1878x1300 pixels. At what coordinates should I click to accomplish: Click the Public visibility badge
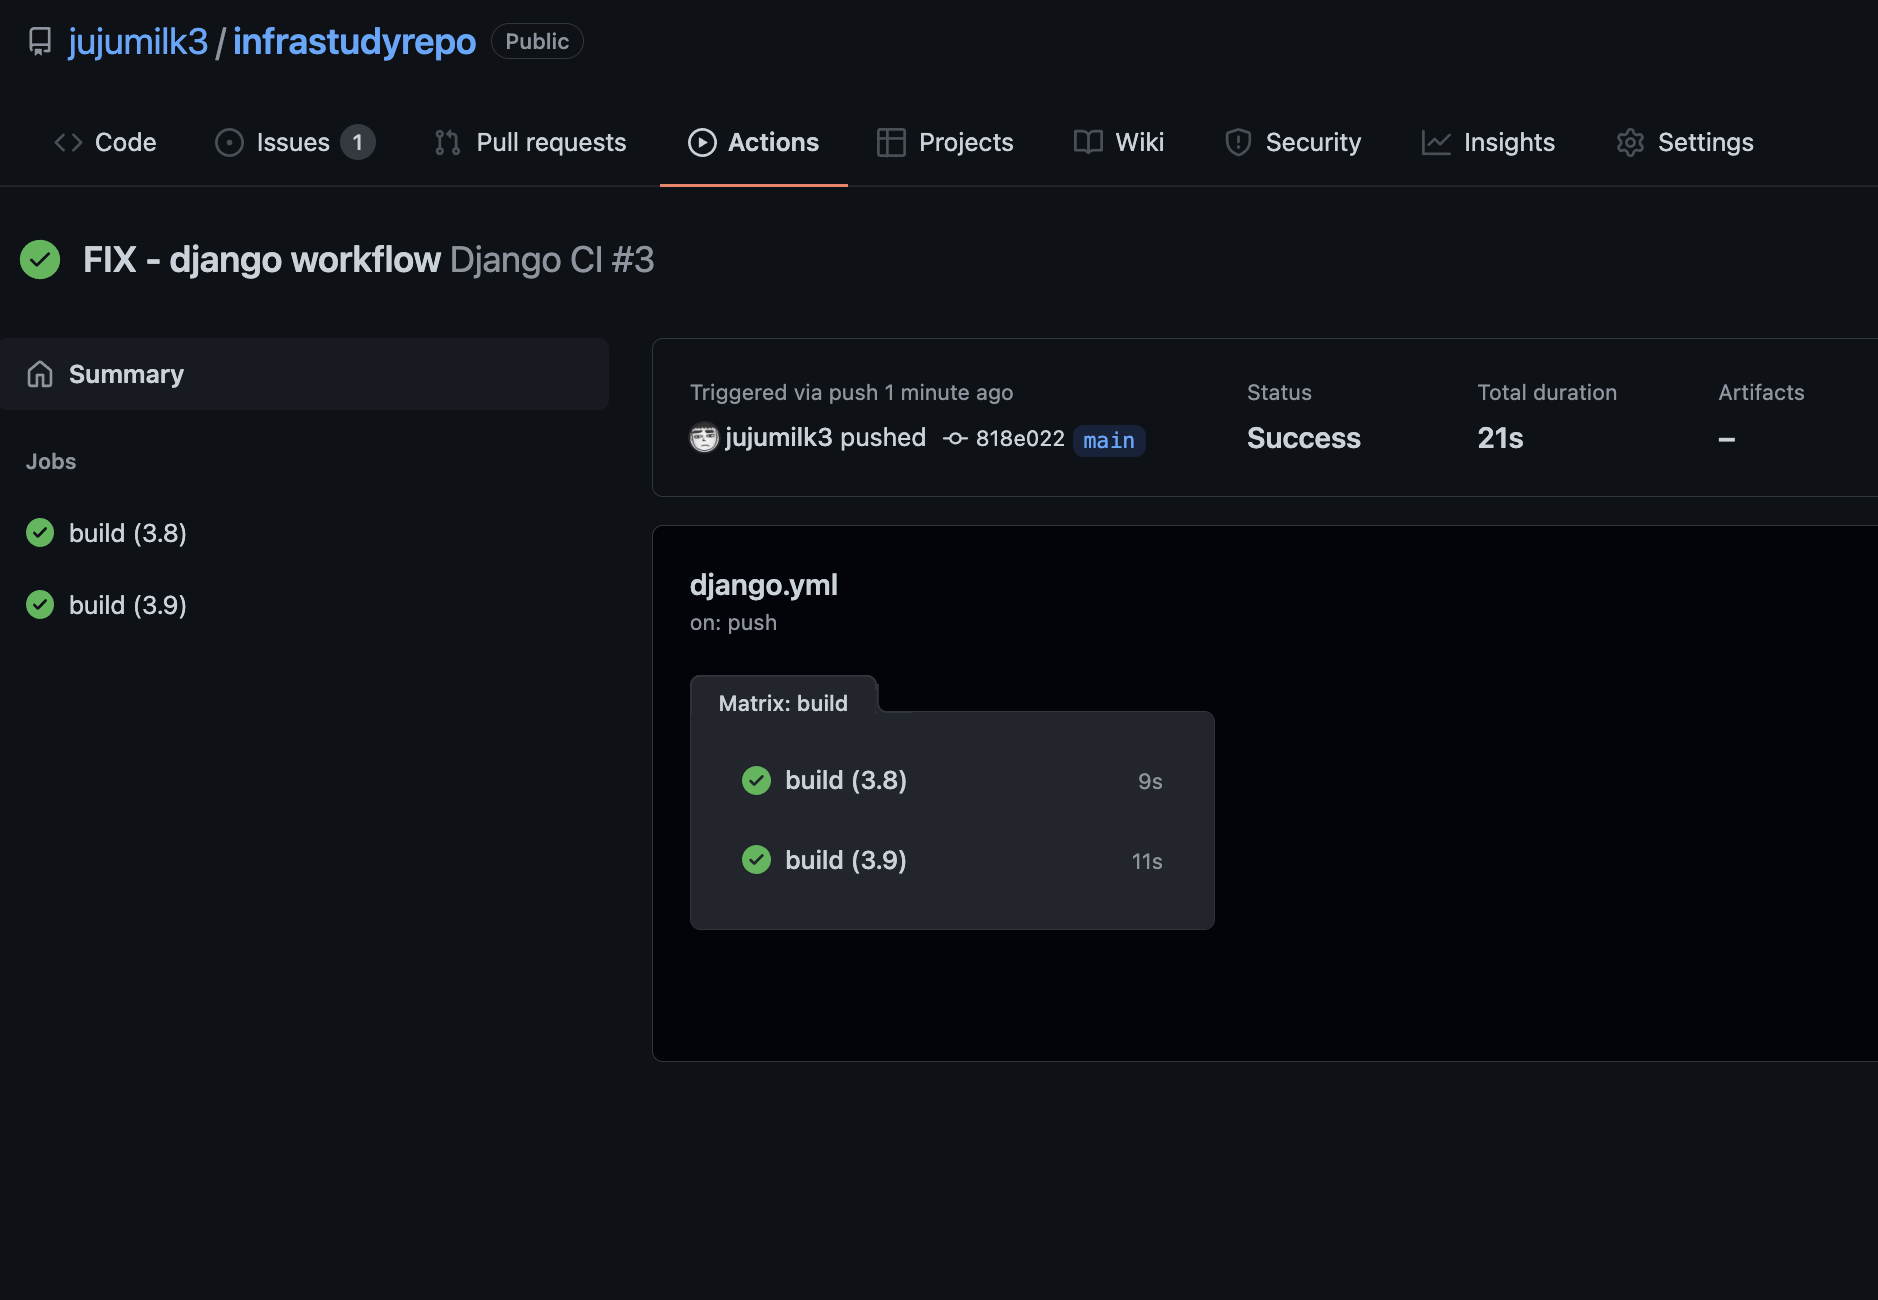[537, 41]
